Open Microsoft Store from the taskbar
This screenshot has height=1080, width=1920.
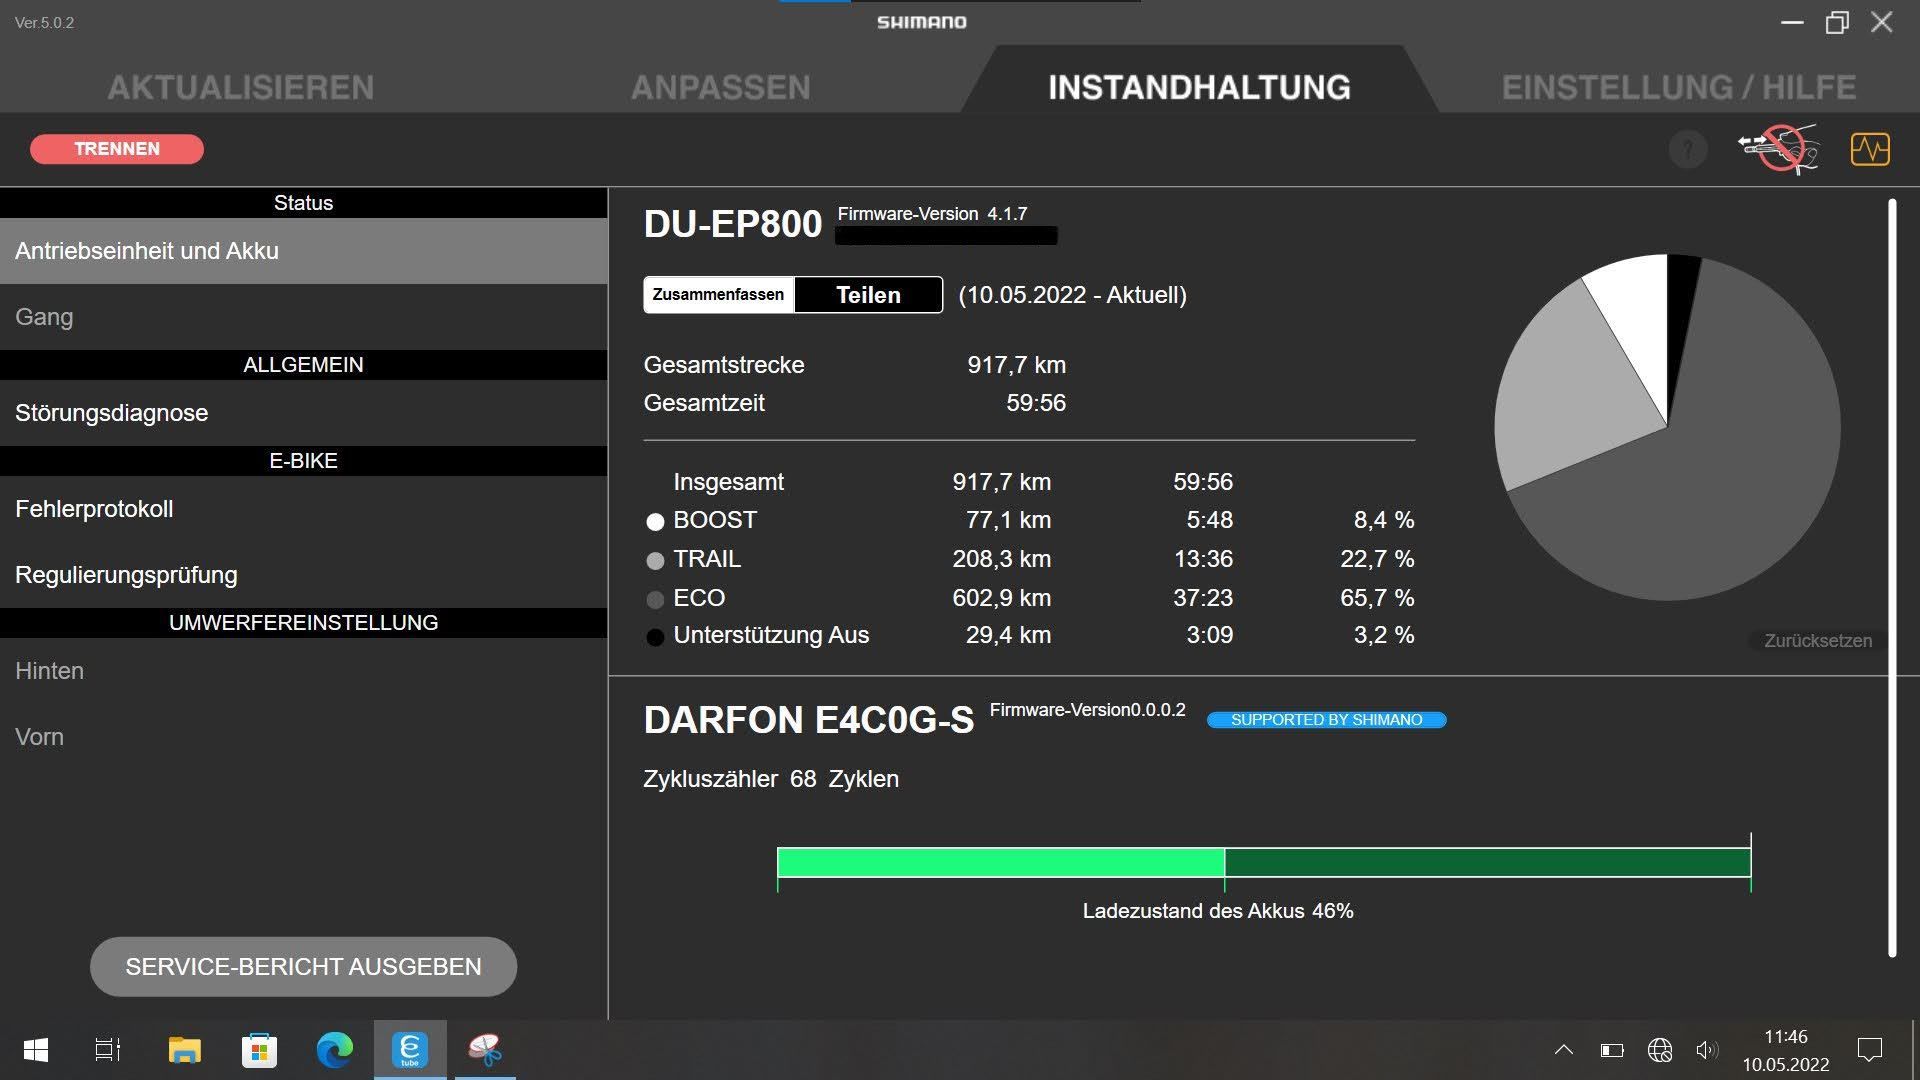coord(259,1050)
